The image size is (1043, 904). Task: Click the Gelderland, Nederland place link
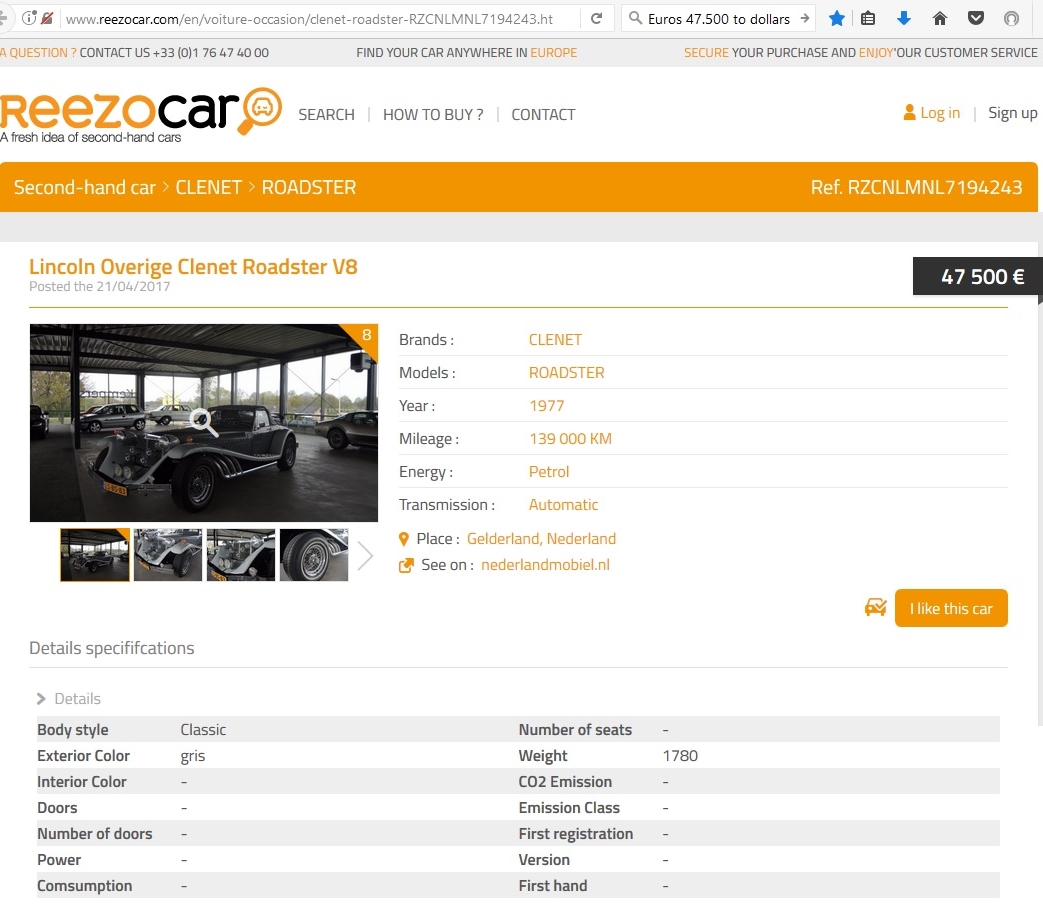point(541,539)
